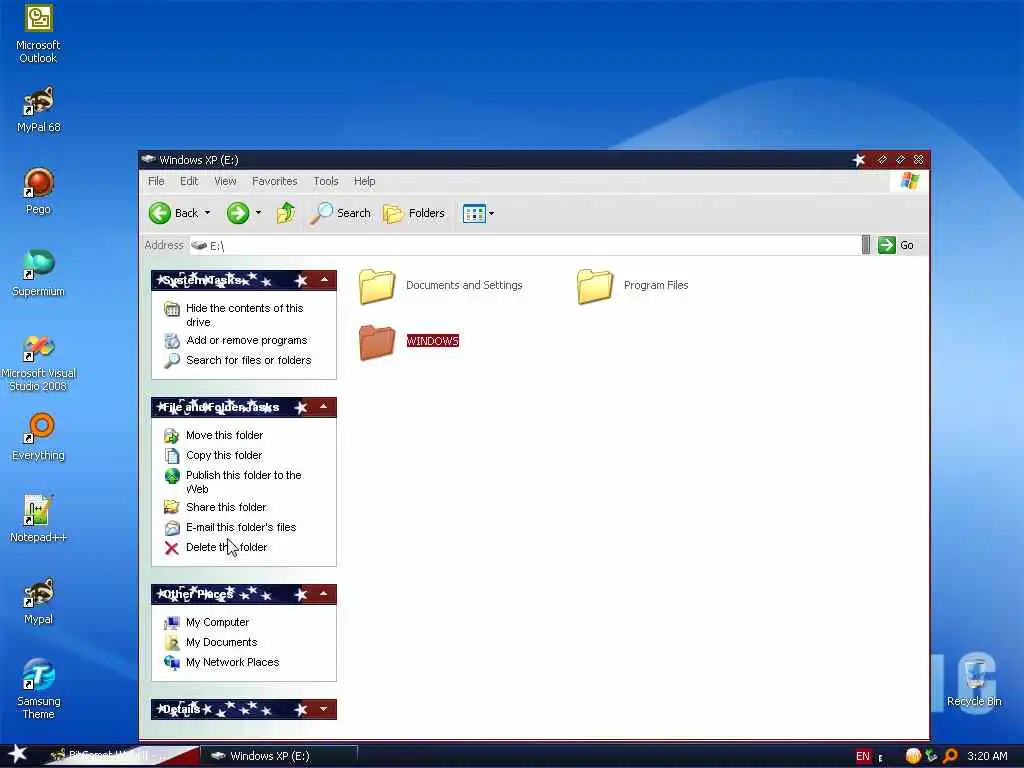Open the Edit menu
This screenshot has width=1024, height=768.
pyautogui.click(x=189, y=181)
